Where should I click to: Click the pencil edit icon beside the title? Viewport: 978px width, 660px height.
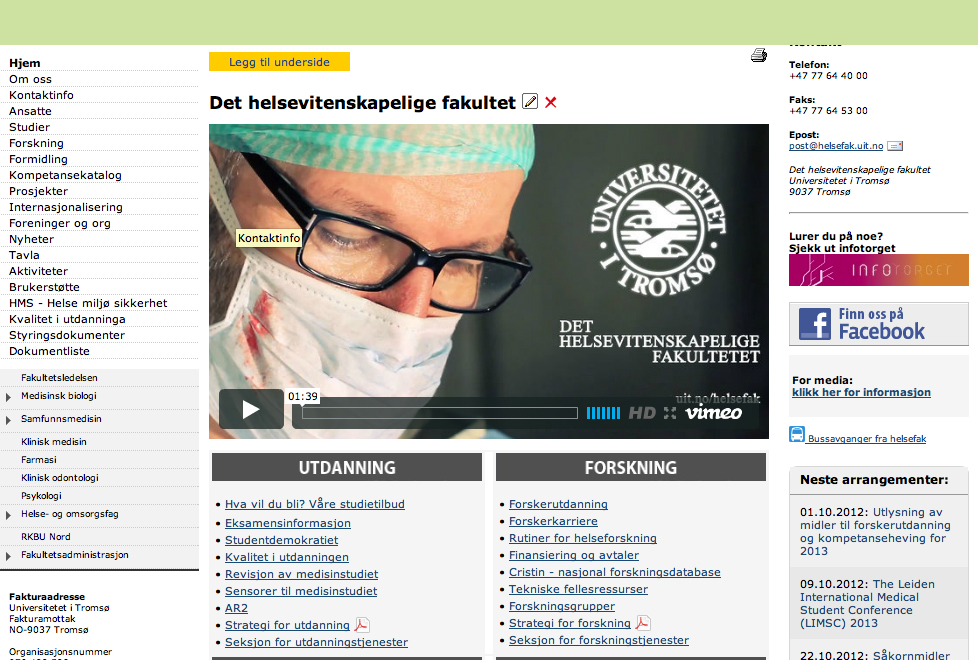point(530,101)
